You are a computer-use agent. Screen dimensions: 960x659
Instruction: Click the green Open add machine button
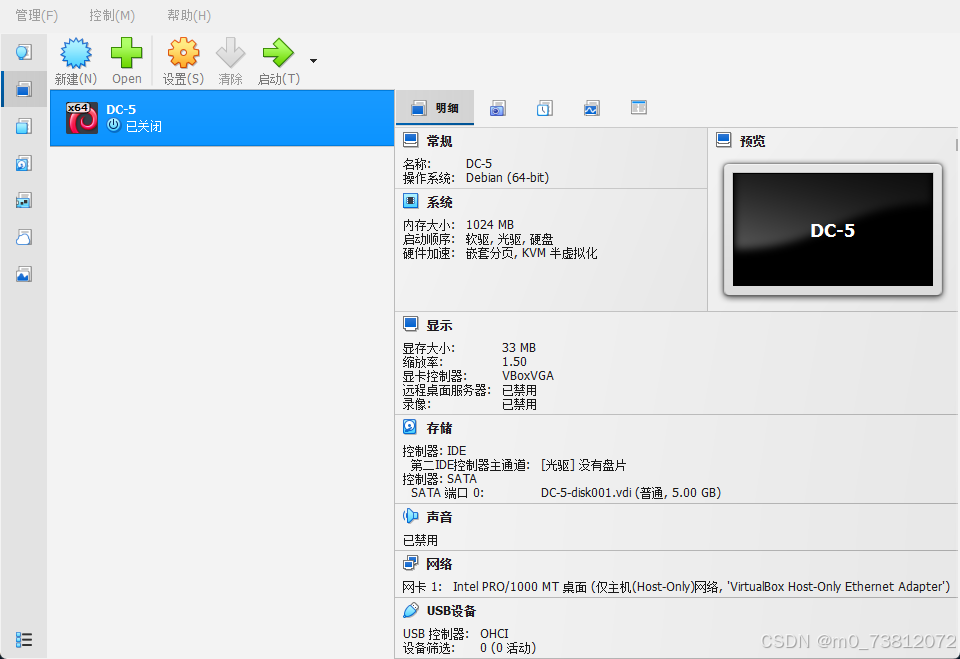127,61
